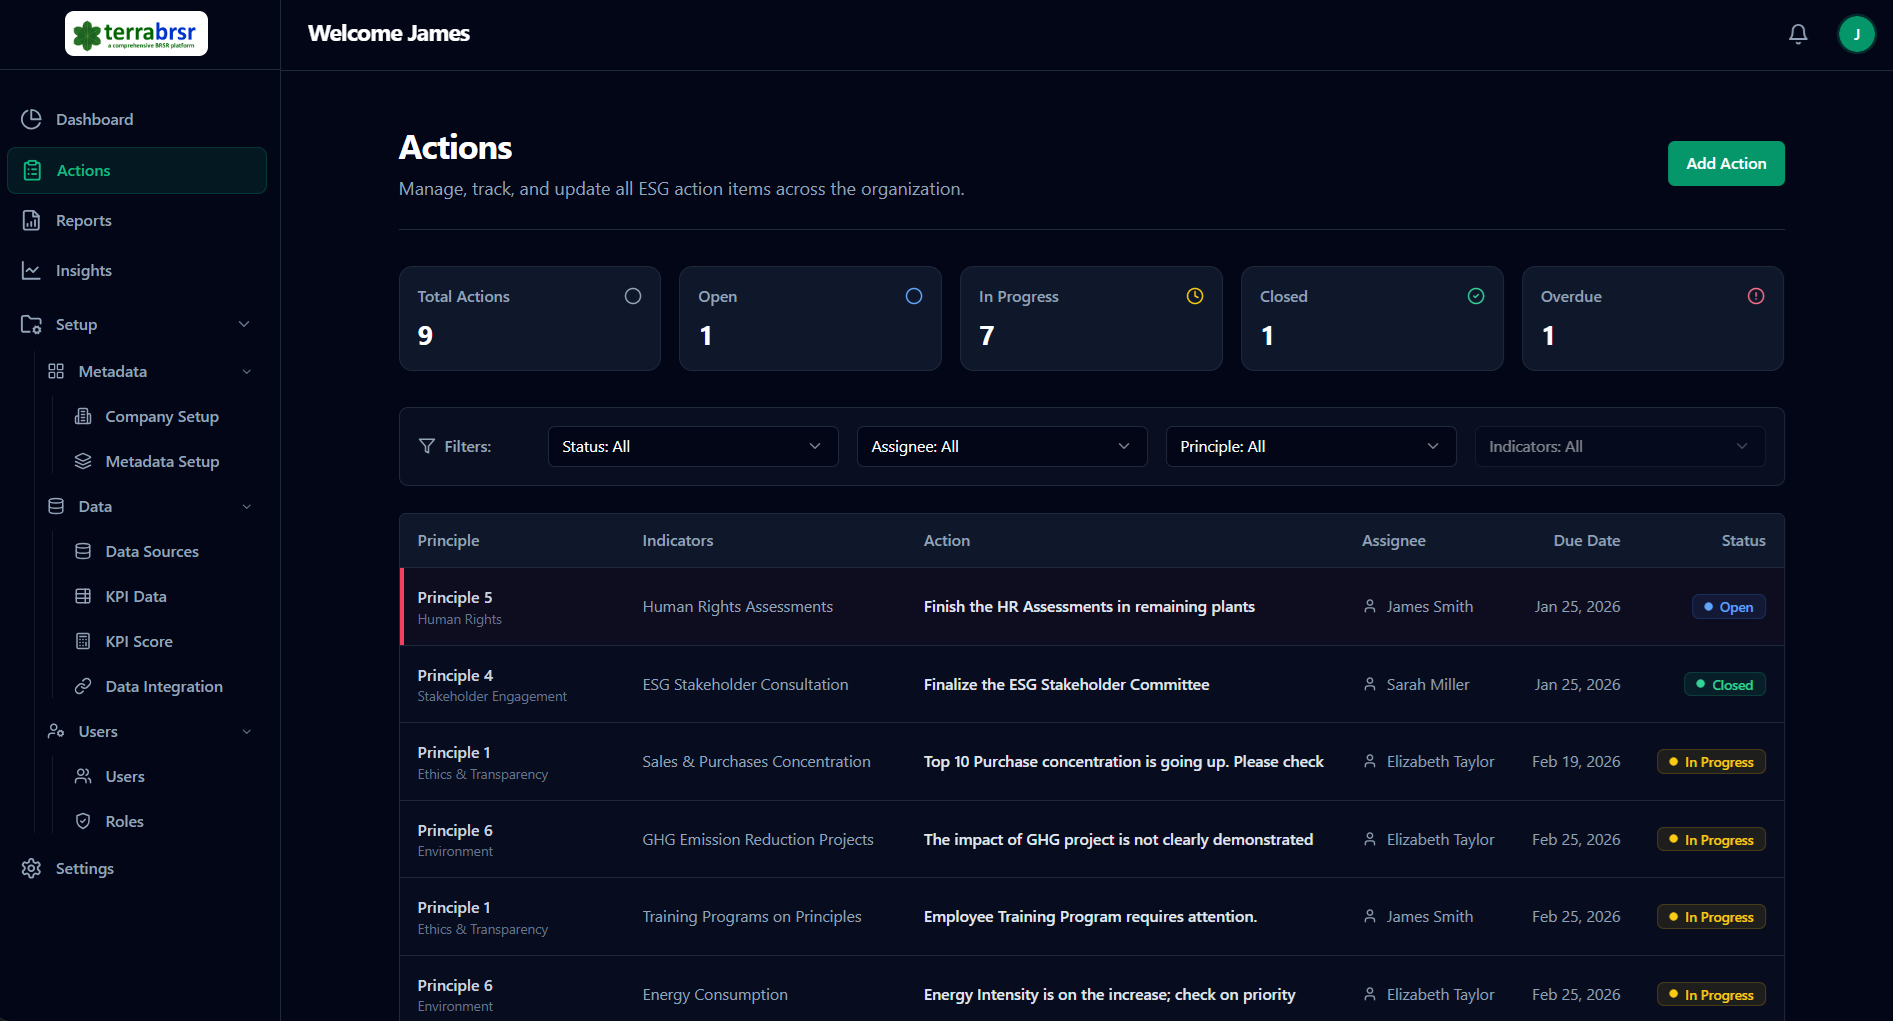Open Dashboard via its pie chart icon
This screenshot has height=1021, width=1893.
click(32, 119)
